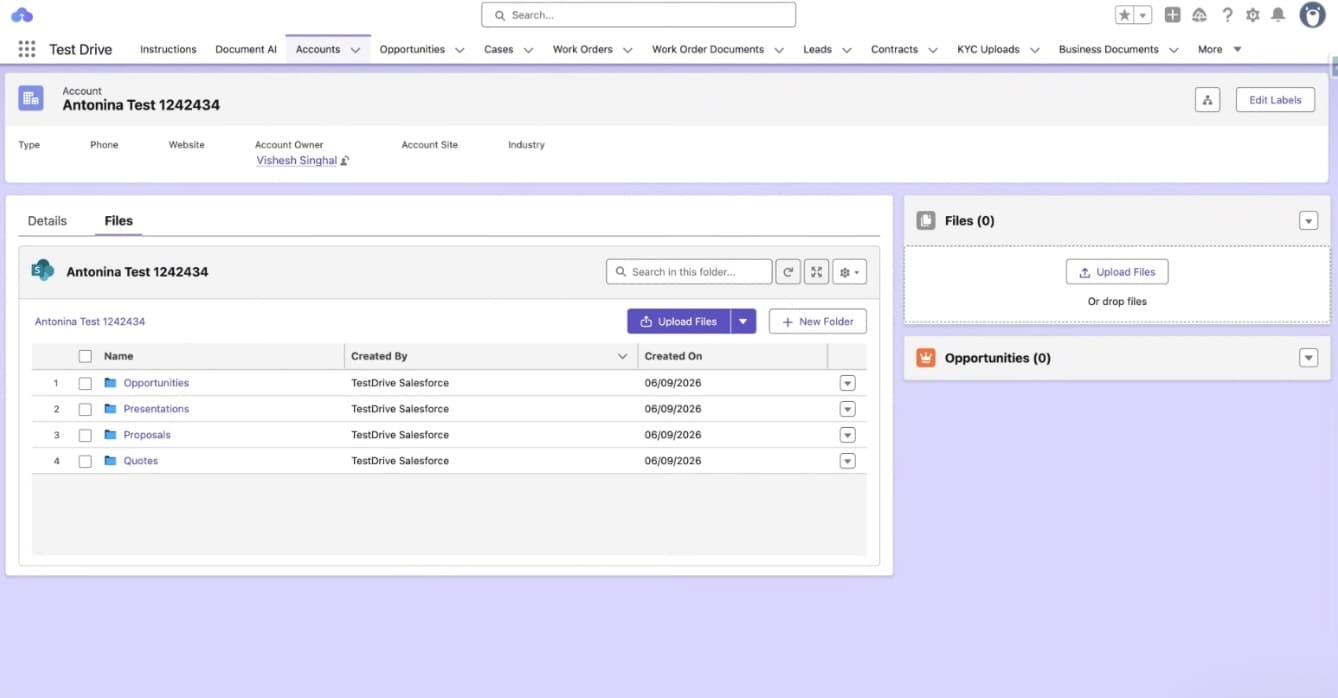Image resolution: width=1338 pixels, height=698 pixels.
Task: Click the global actions plus icon
Action: pos(1173,15)
